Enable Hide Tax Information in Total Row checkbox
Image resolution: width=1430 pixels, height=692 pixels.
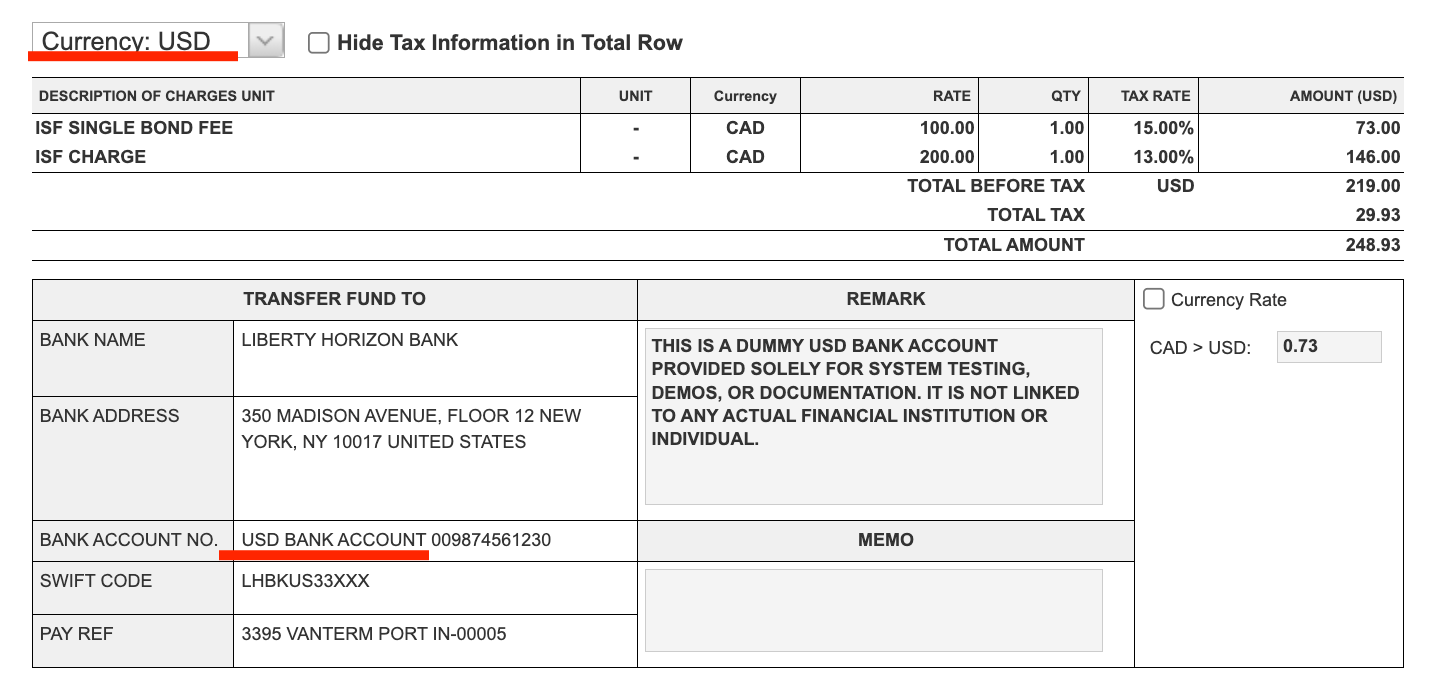[319, 43]
